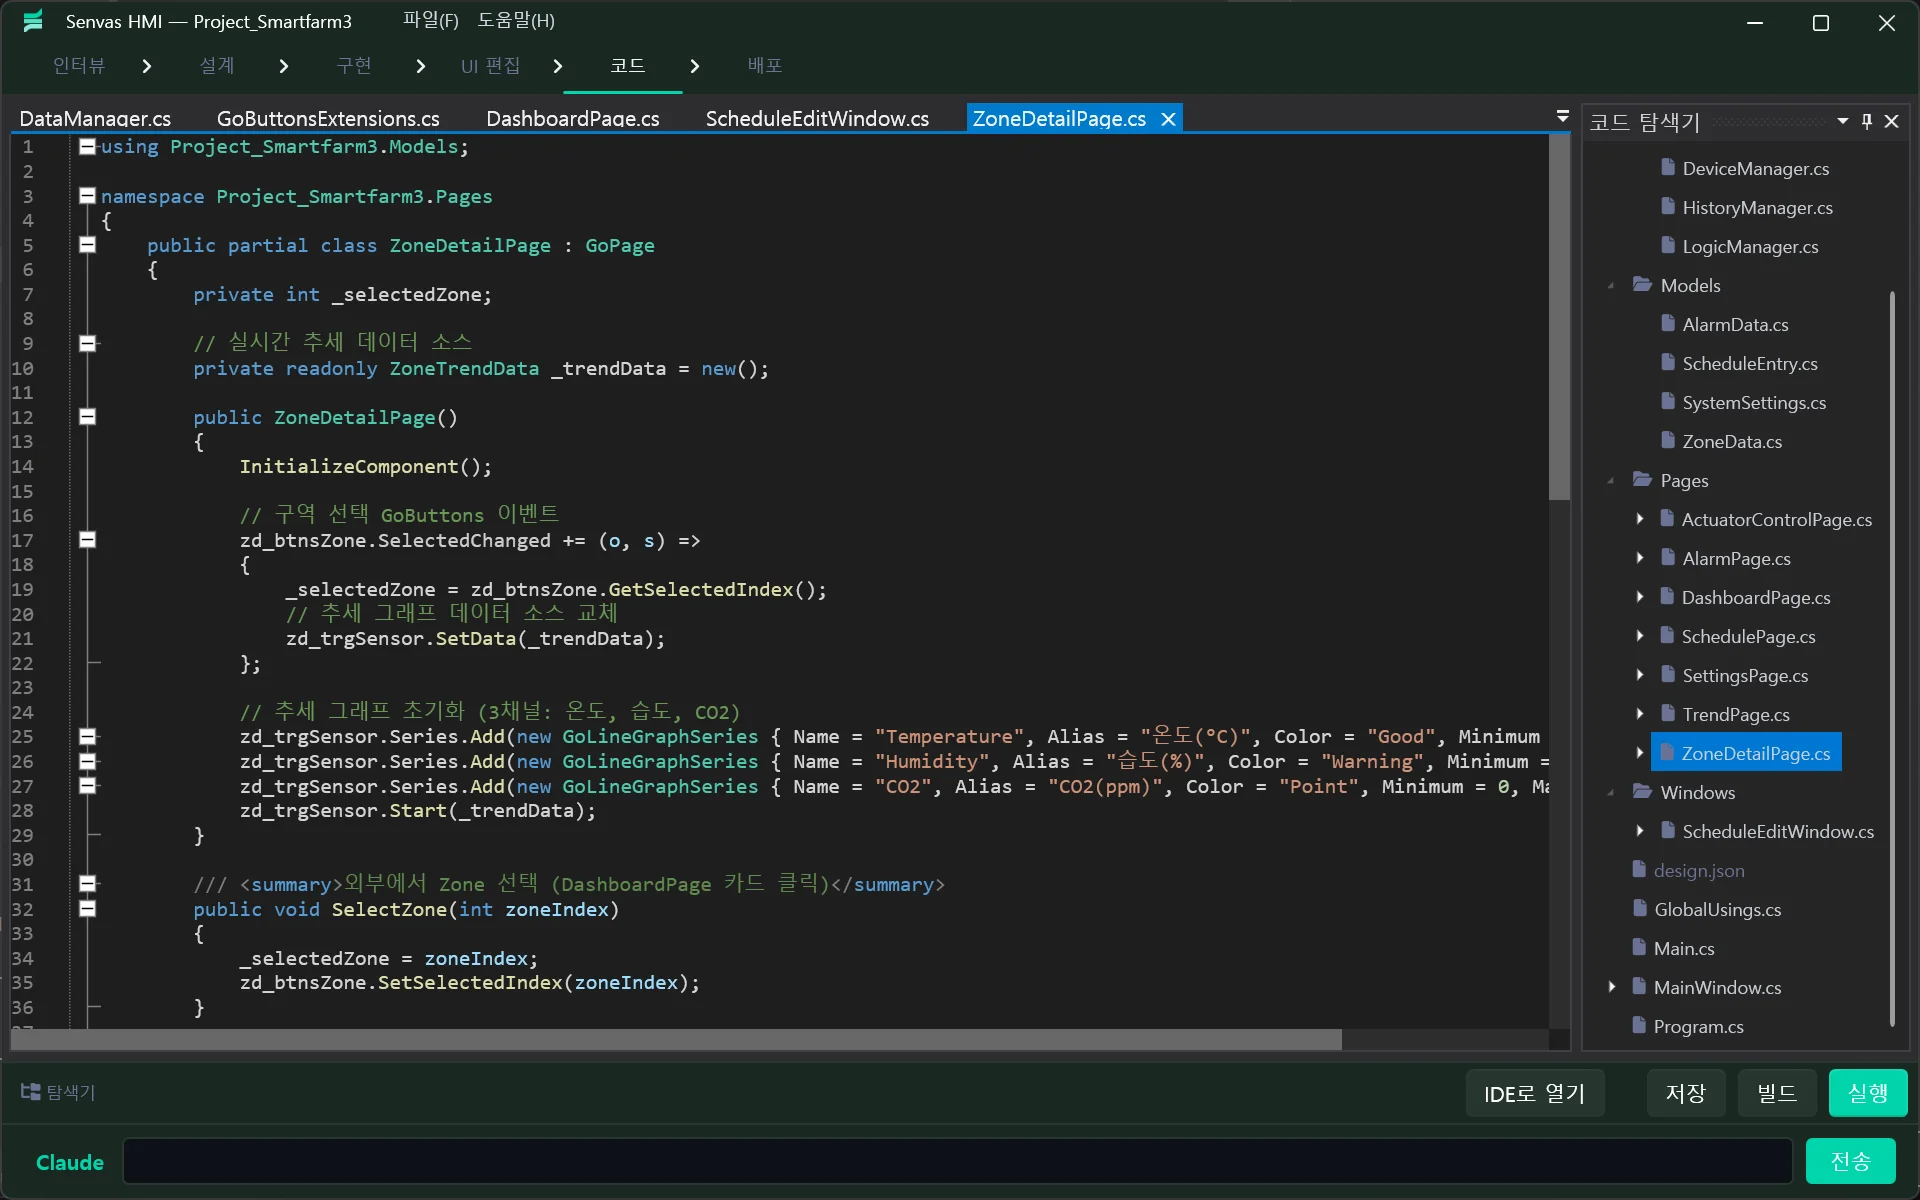
Task: Open the 코드 탐색기 header dropdown
Action: pos(1841,121)
